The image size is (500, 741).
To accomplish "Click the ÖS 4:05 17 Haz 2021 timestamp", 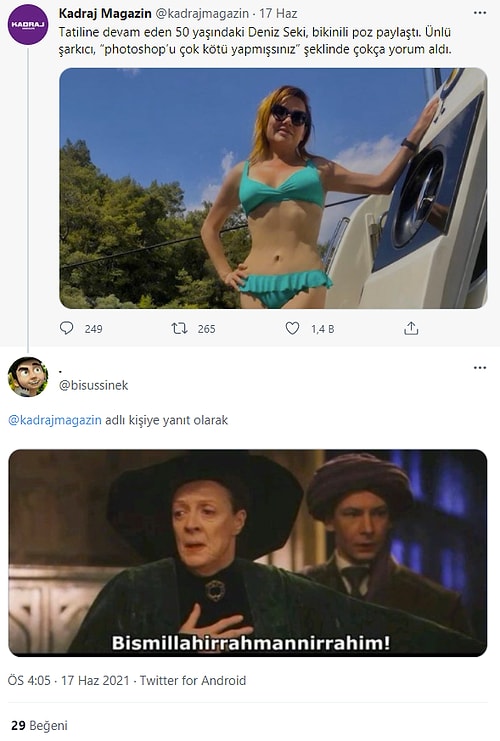I will tap(69, 680).
